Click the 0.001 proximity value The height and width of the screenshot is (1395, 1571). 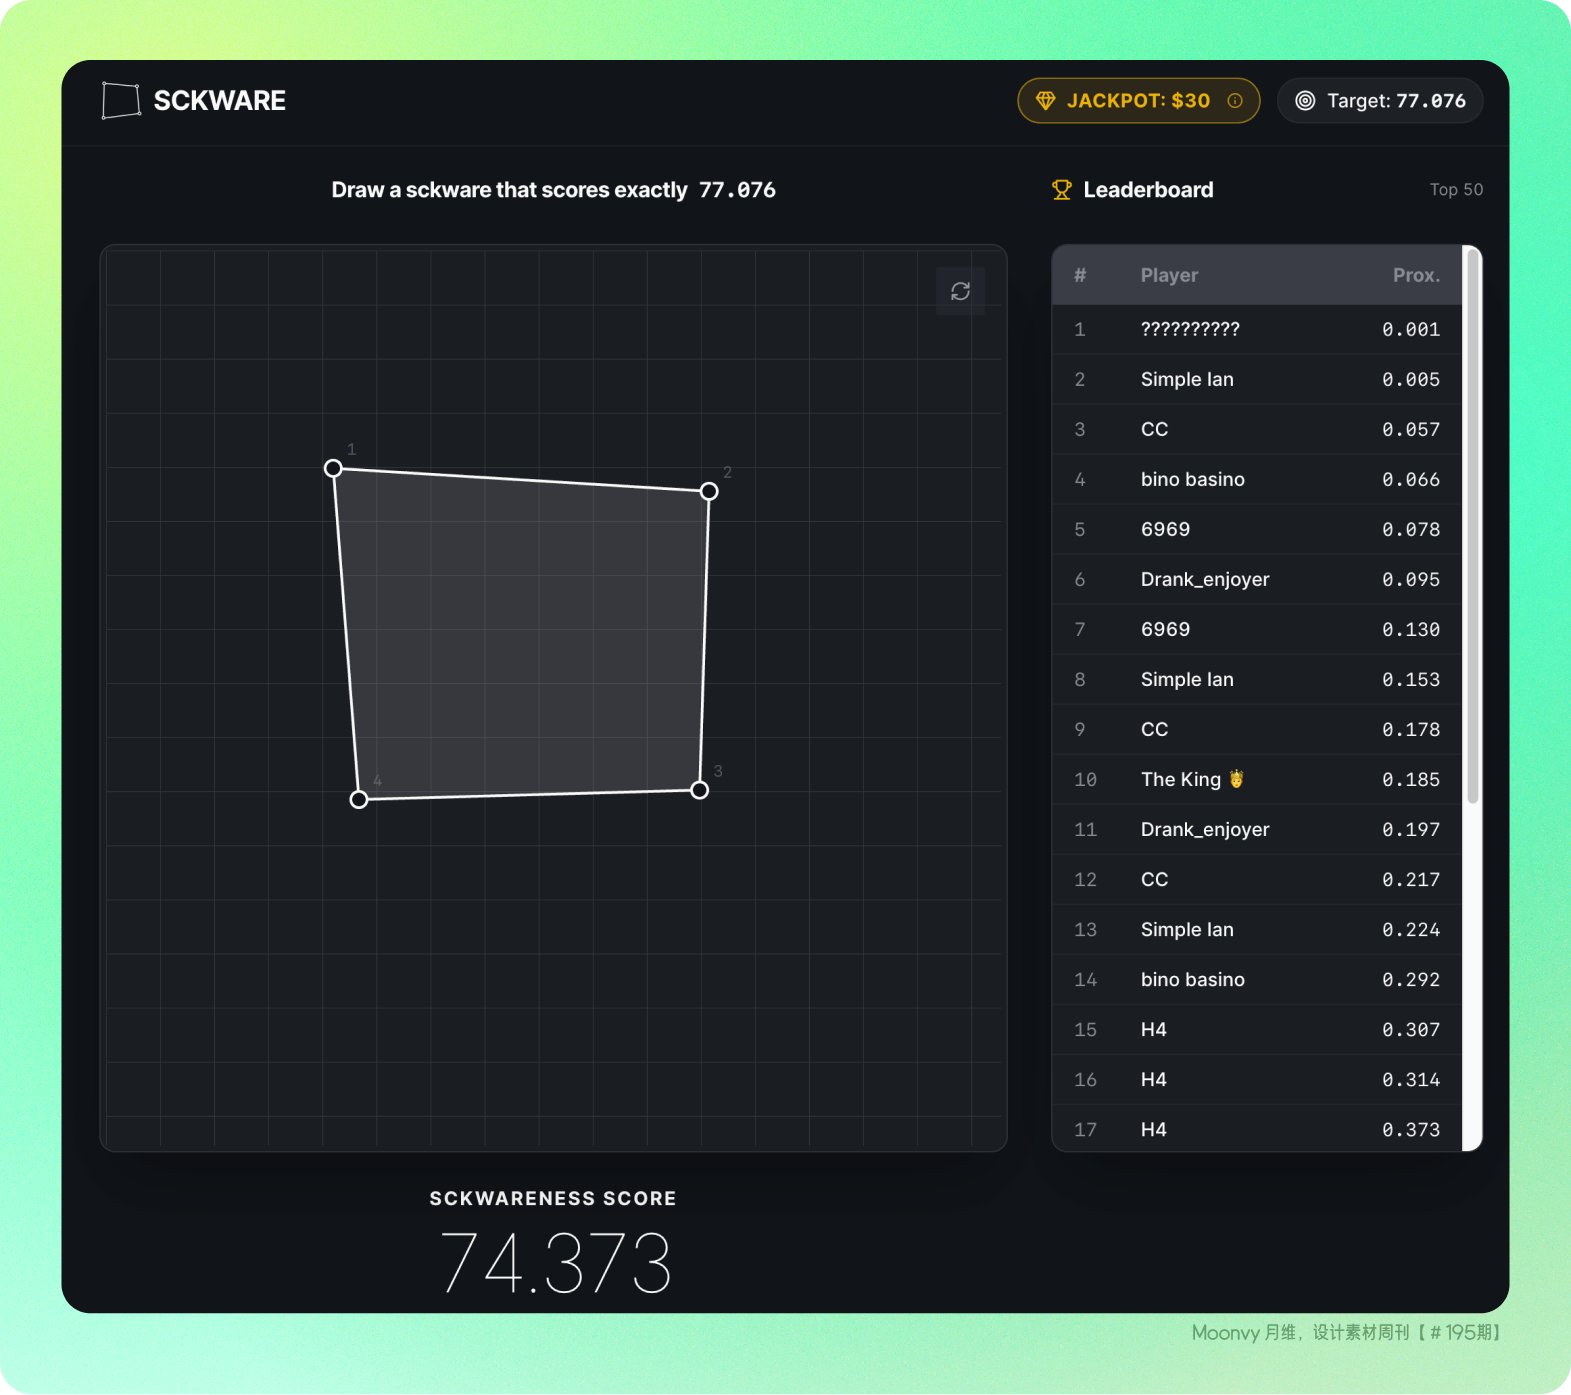point(1411,329)
